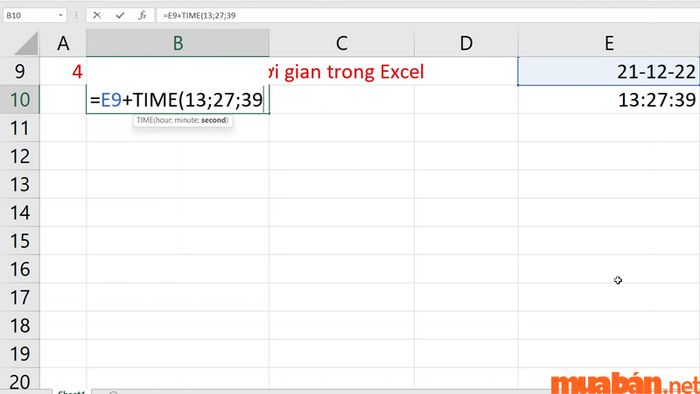Click the red 'gian trong Excel' heading text
This screenshot has height=394, width=700.
point(354,72)
